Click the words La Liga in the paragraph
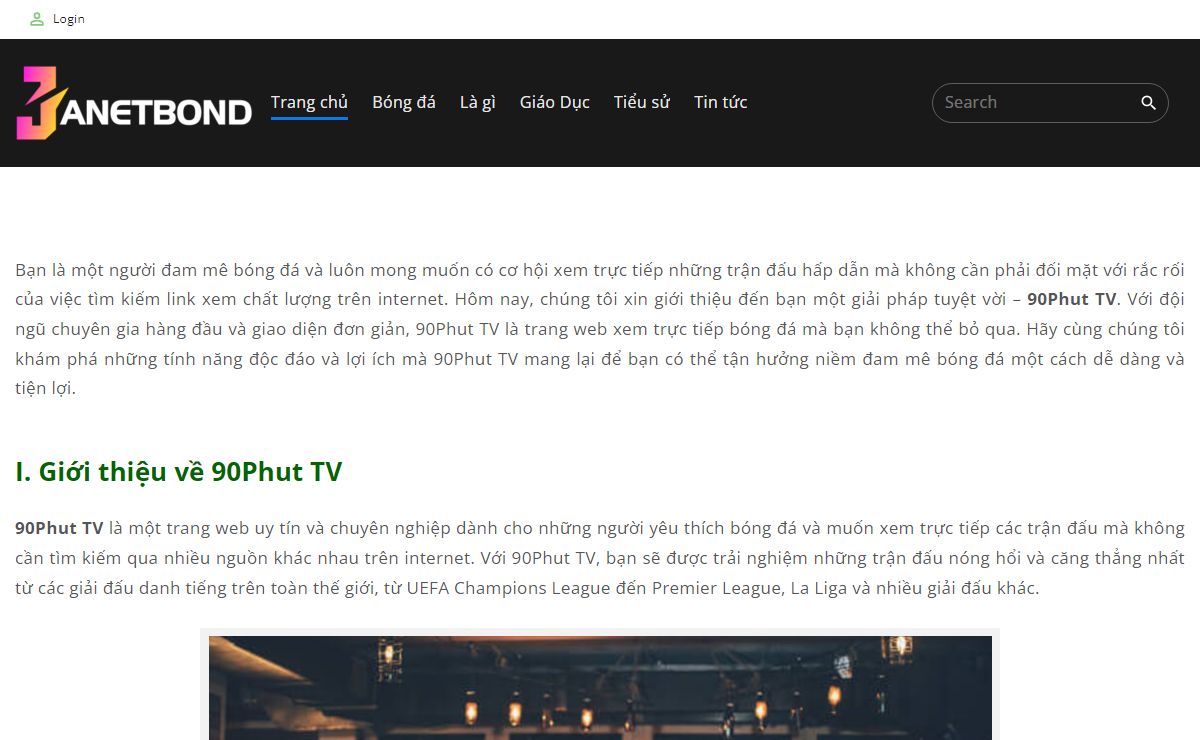 point(817,588)
